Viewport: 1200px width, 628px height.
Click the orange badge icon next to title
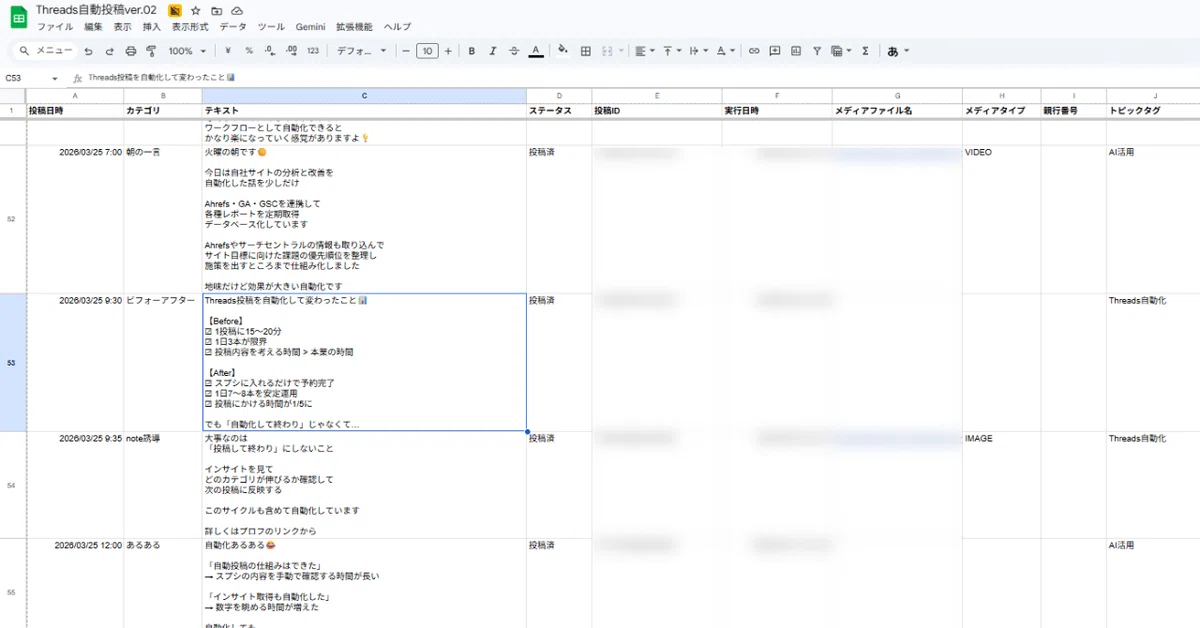click(175, 10)
